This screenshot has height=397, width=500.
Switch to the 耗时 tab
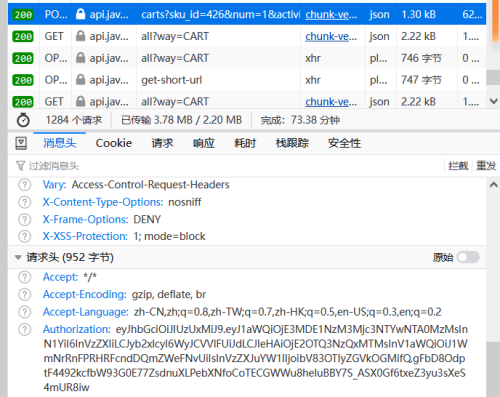pos(245,143)
